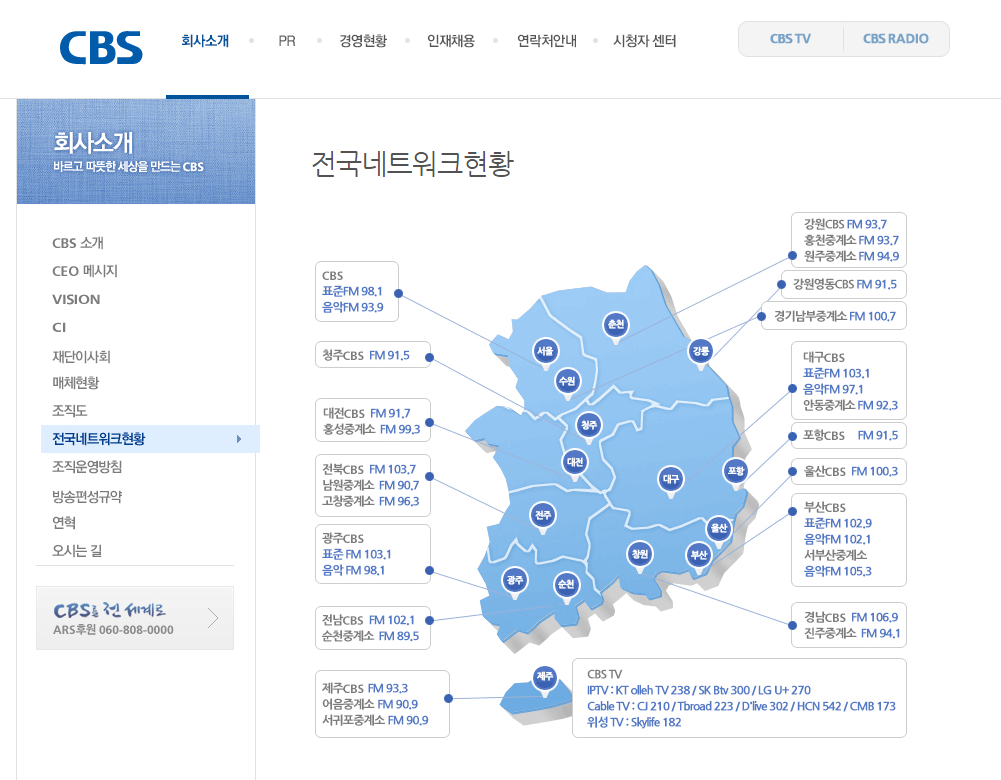Open CI sidebar page
Screen dimensions: 1001x780
59,327
